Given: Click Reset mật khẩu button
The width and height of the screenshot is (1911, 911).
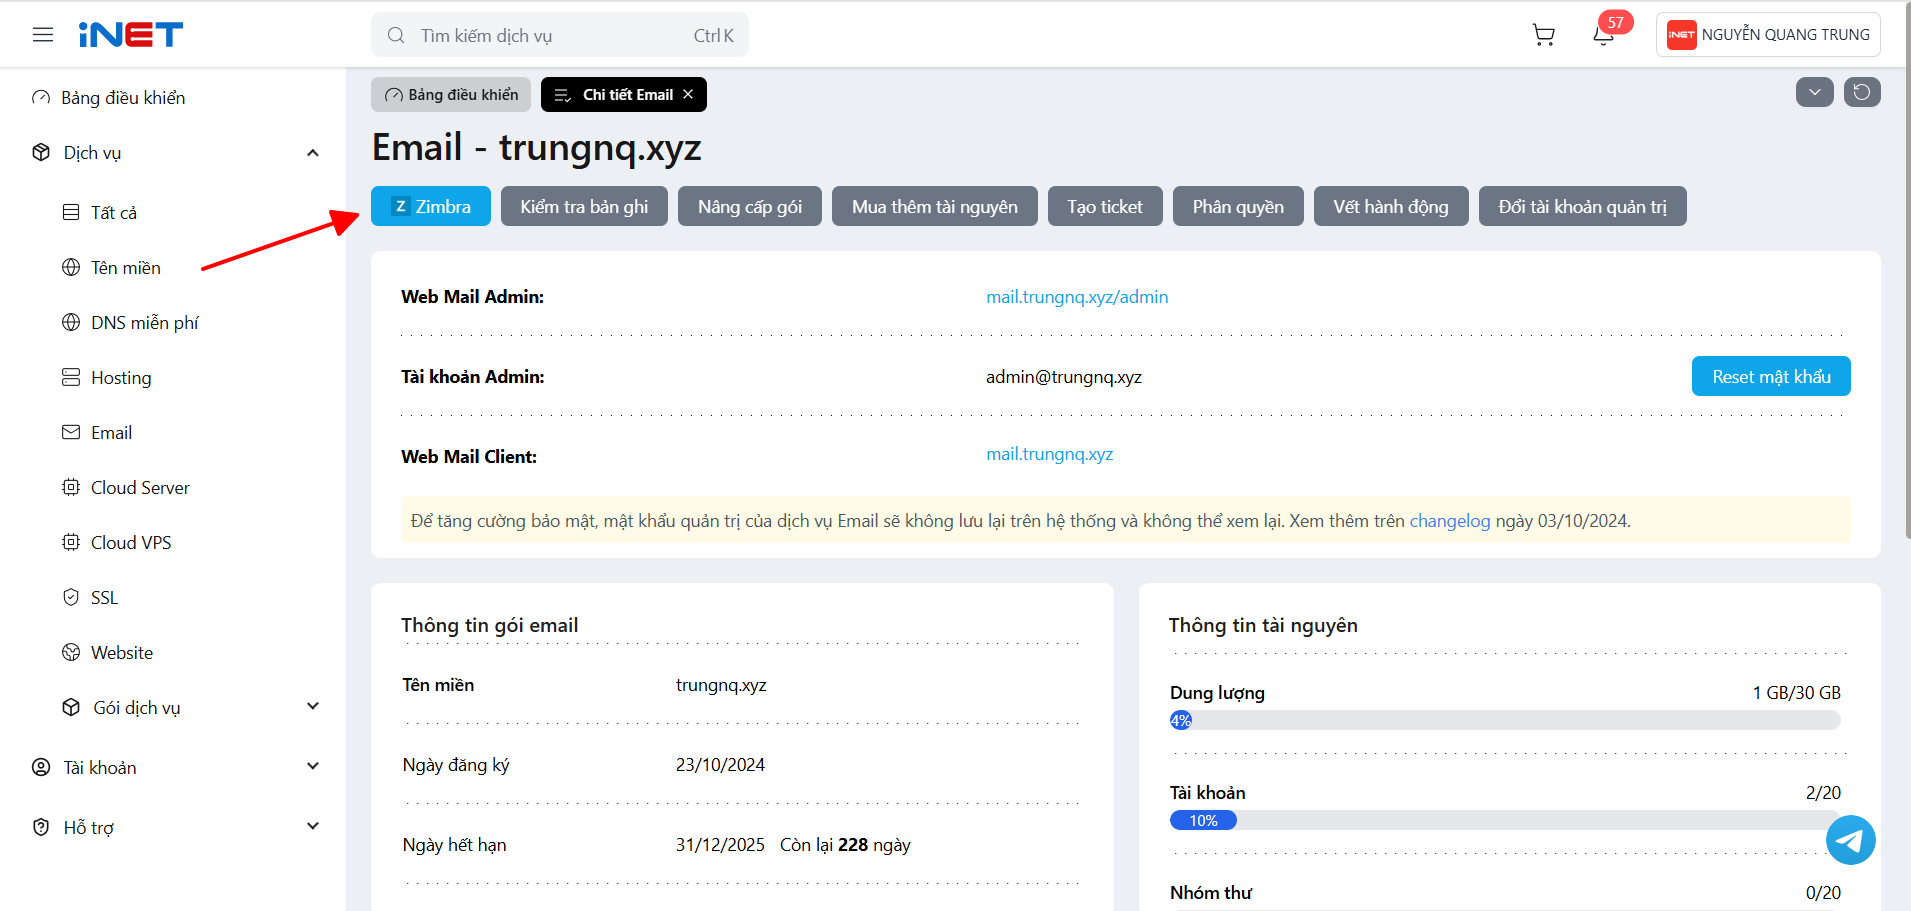Looking at the screenshot, I should pos(1771,376).
